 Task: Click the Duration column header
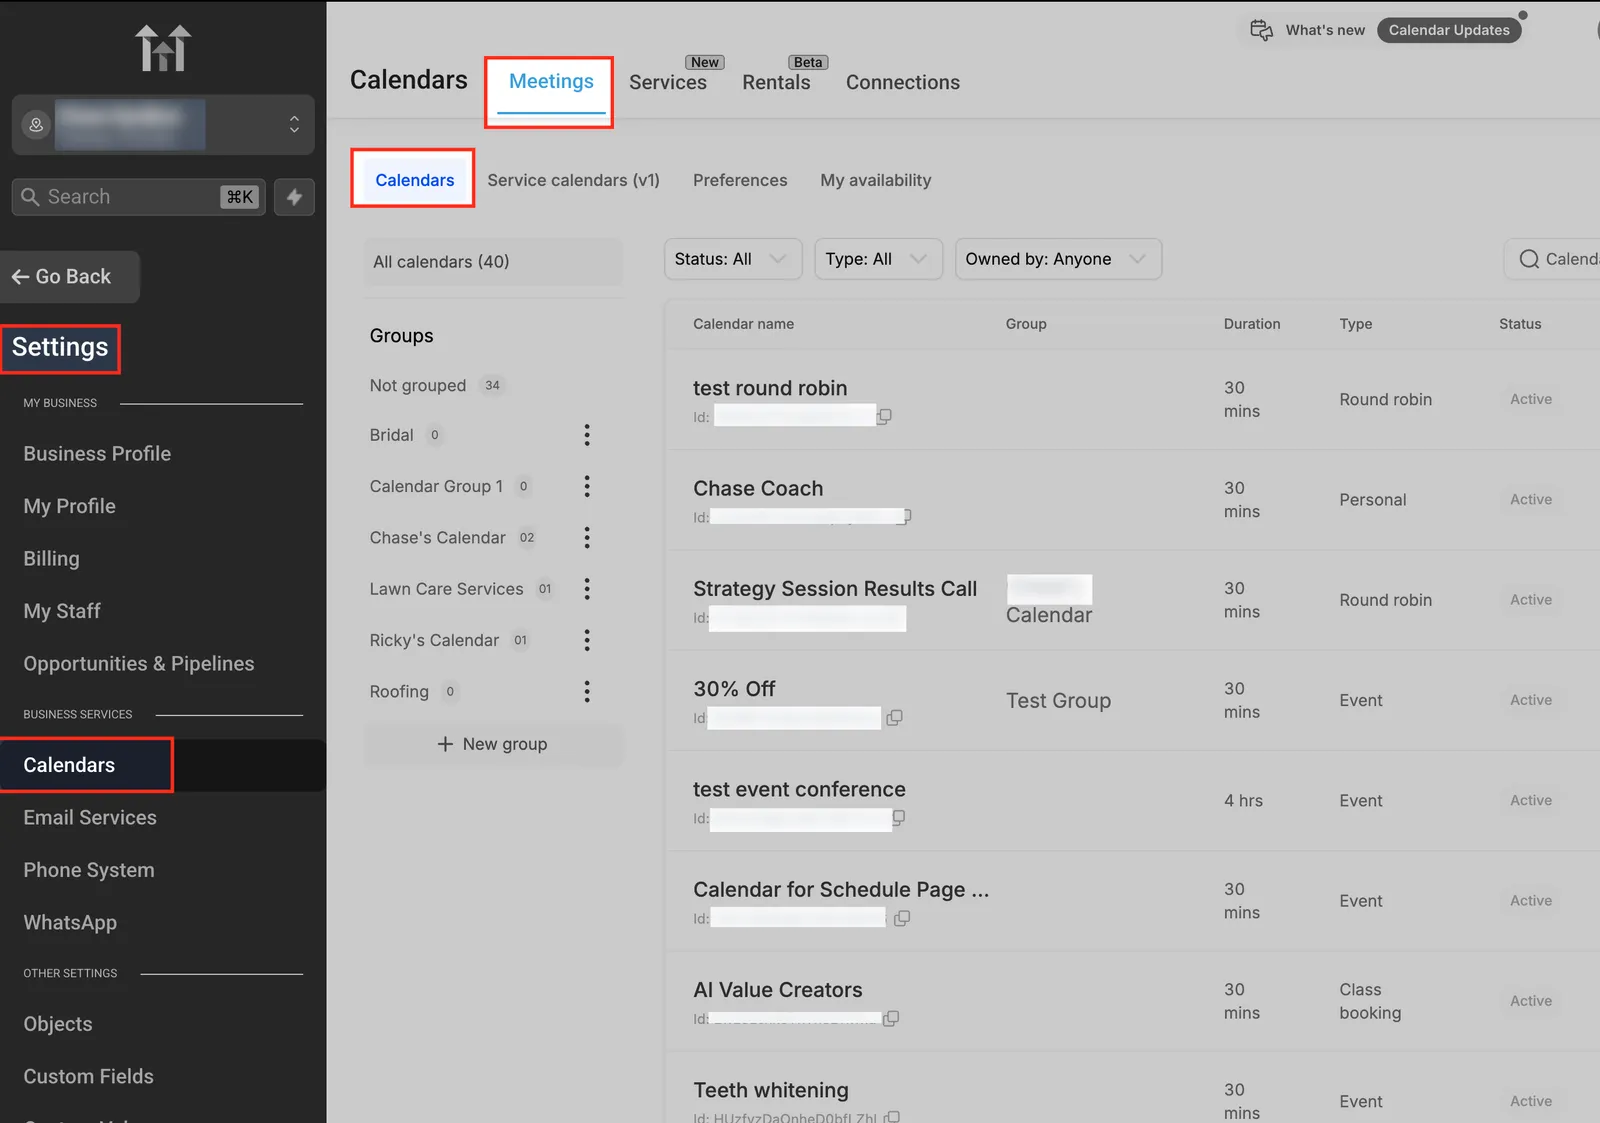pyautogui.click(x=1252, y=324)
